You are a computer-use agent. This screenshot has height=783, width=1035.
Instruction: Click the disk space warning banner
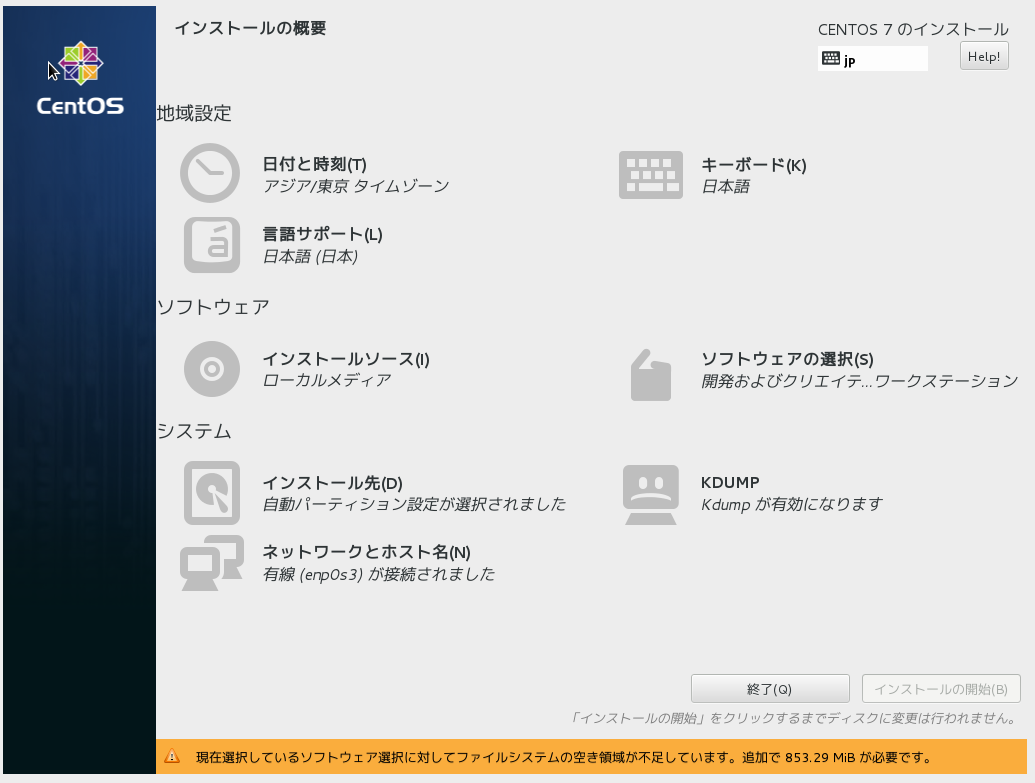pyautogui.click(x=595, y=759)
